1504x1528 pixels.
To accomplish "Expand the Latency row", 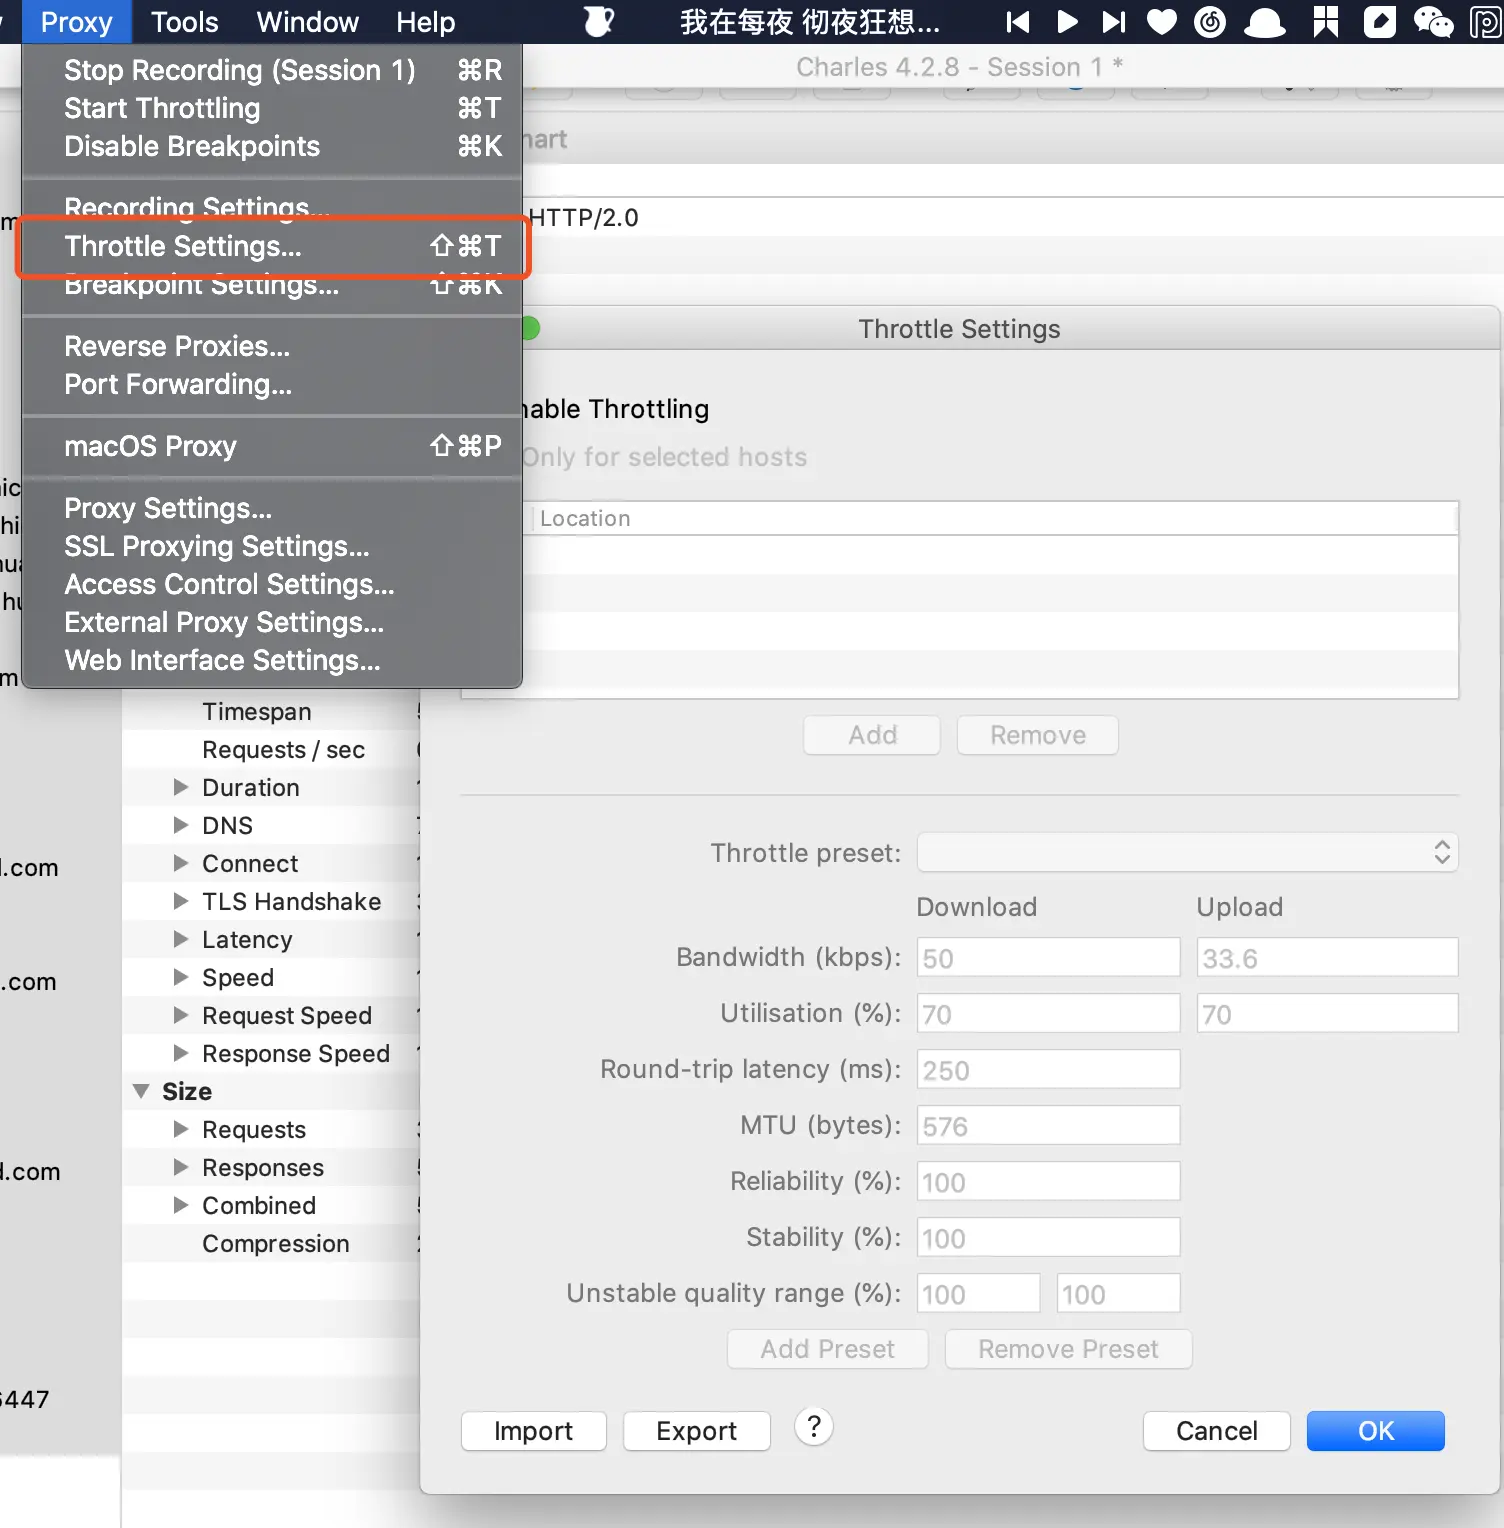I will [x=181, y=939].
